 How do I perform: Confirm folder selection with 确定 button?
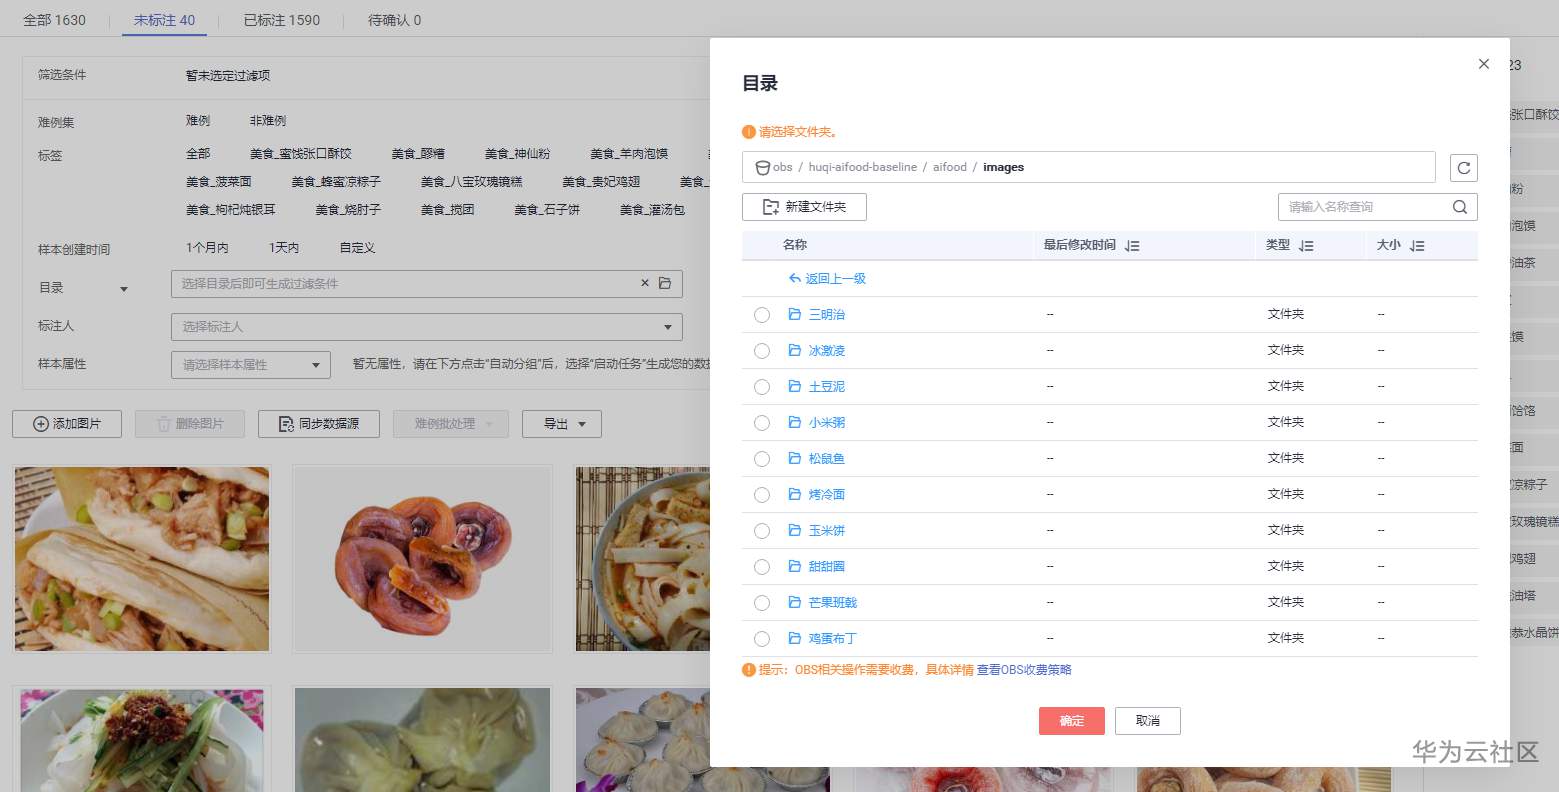tap(1072, 721)
